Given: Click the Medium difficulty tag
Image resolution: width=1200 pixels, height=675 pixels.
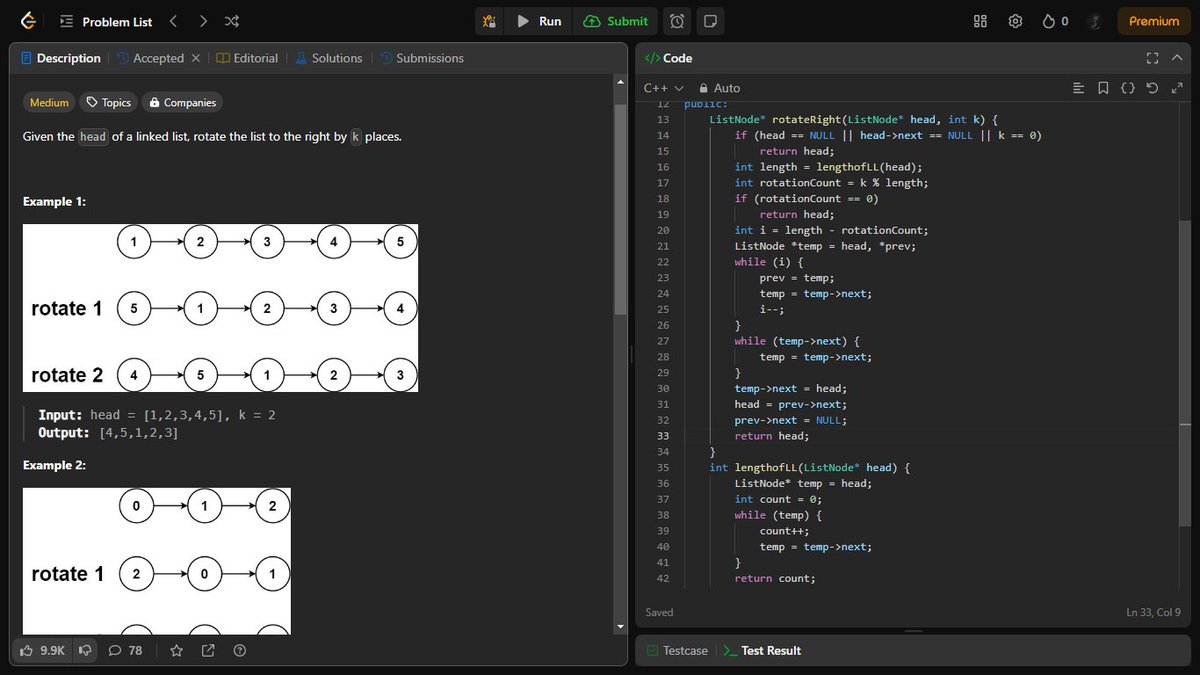Looking at the screenshot, I should 49,102.
